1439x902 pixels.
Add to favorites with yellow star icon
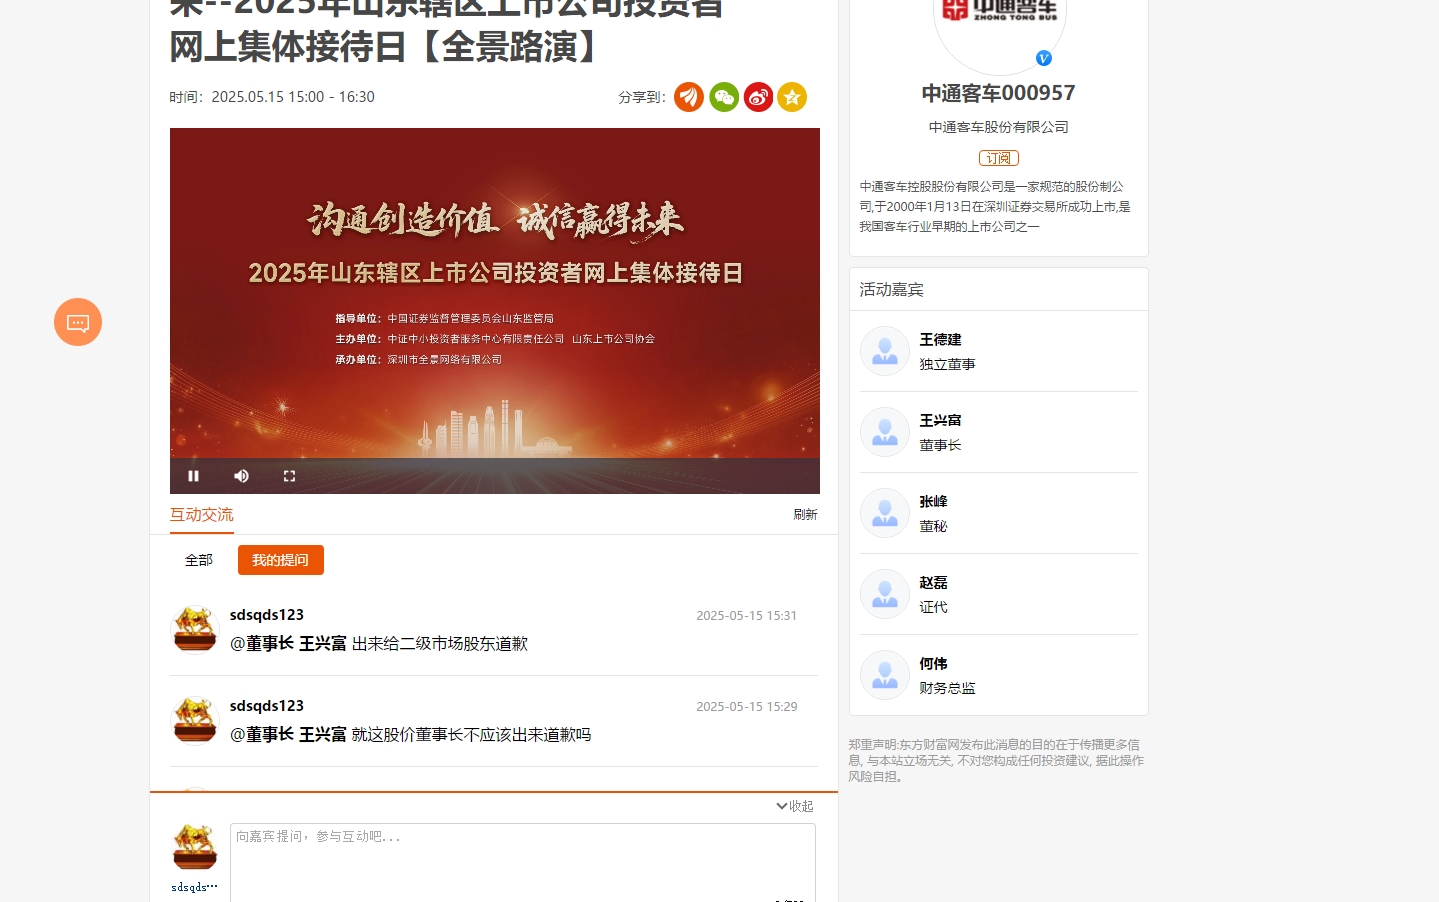[792, 97]
